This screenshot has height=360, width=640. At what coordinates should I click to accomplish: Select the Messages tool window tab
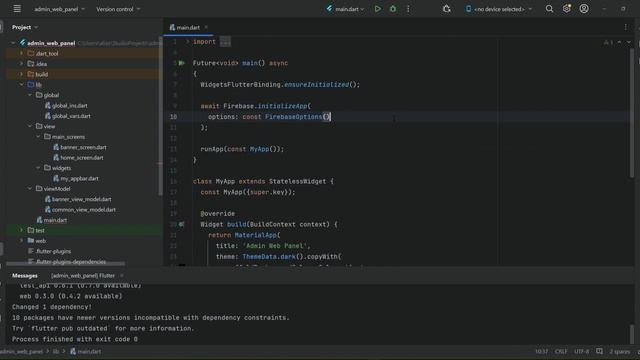[x=24, y=276]
